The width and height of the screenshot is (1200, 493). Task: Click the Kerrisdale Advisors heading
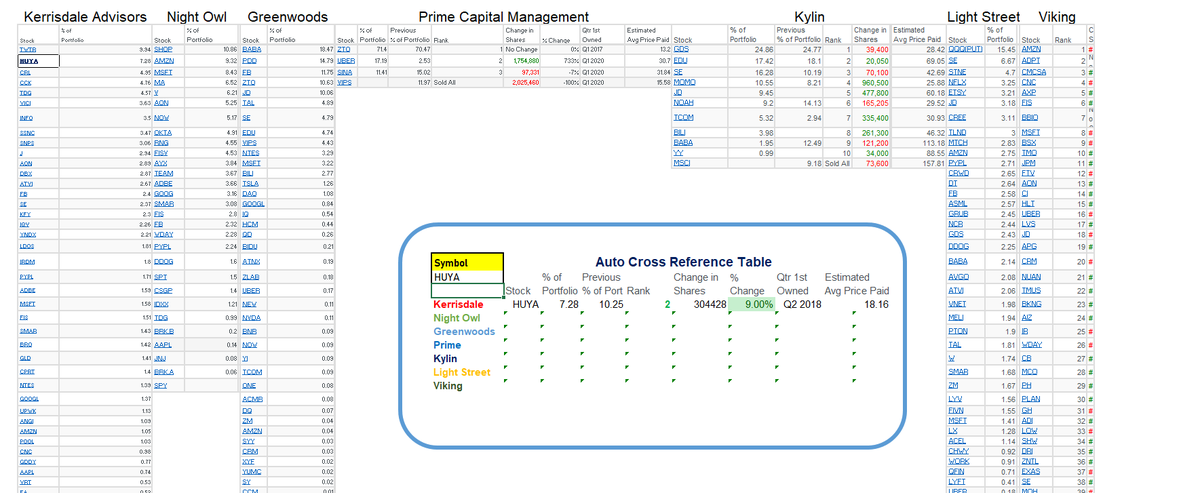point(84,17)
